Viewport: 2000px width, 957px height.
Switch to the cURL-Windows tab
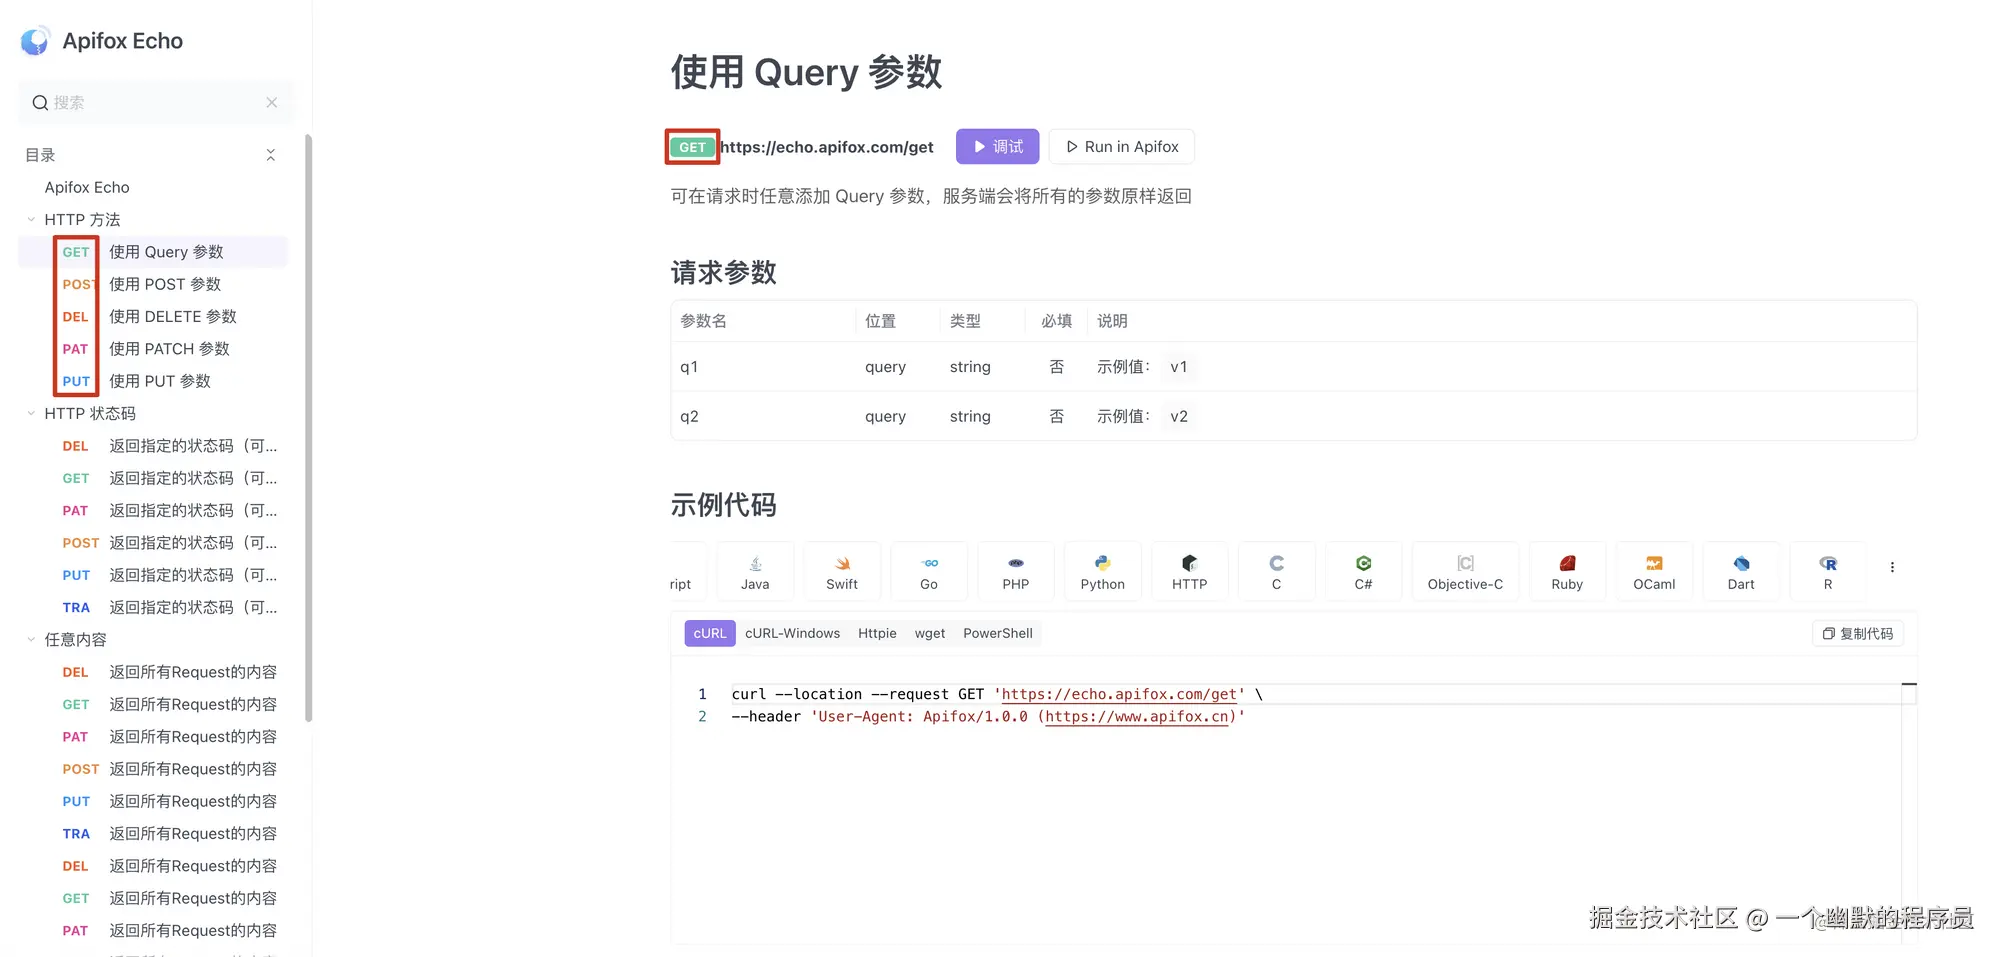tap(792, 632)
